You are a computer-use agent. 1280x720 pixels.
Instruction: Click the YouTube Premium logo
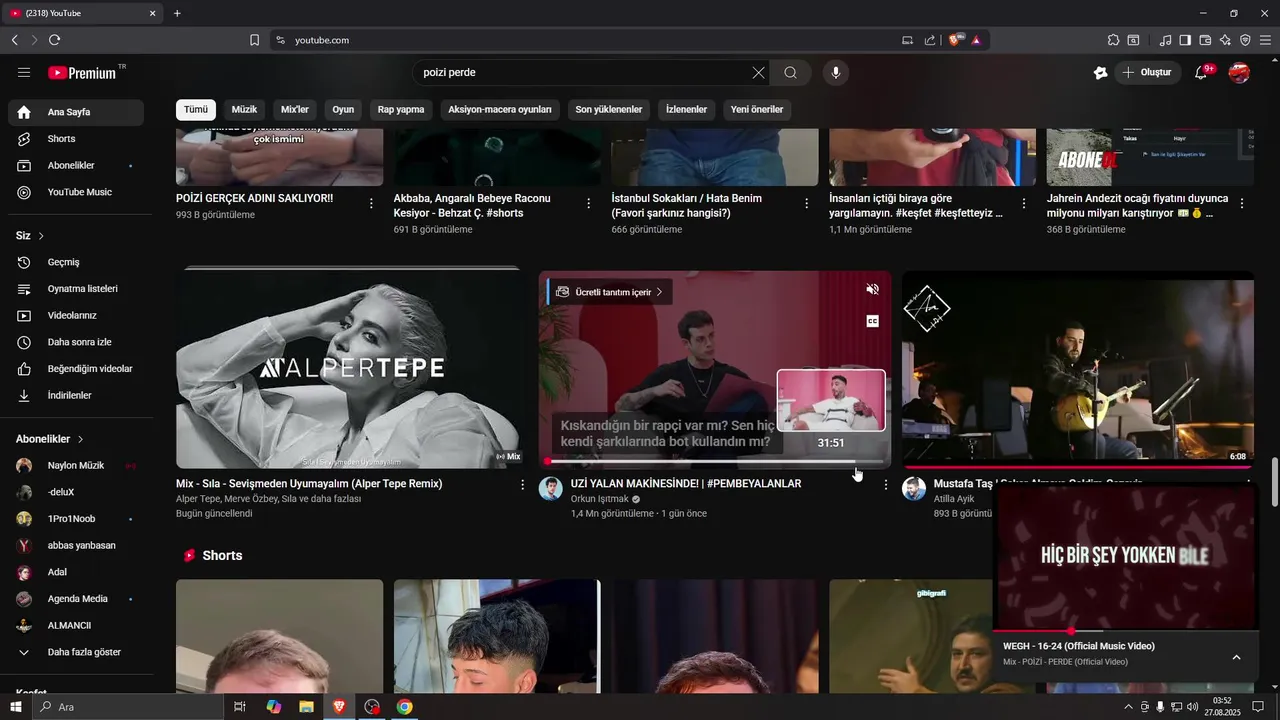pos(81,72)
